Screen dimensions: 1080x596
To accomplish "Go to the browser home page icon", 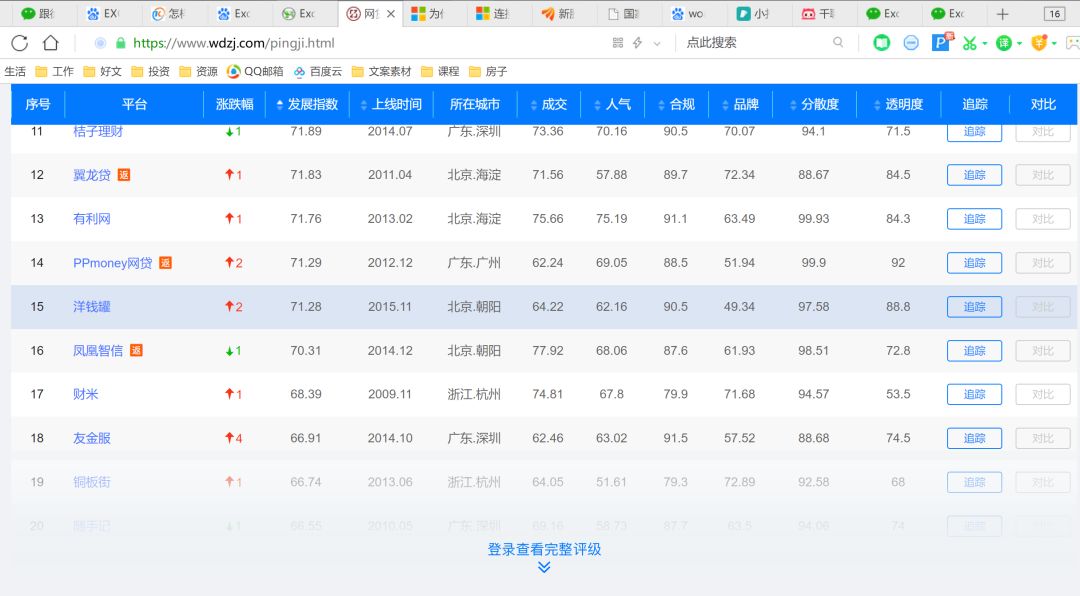I will click(x=50, y=43).
